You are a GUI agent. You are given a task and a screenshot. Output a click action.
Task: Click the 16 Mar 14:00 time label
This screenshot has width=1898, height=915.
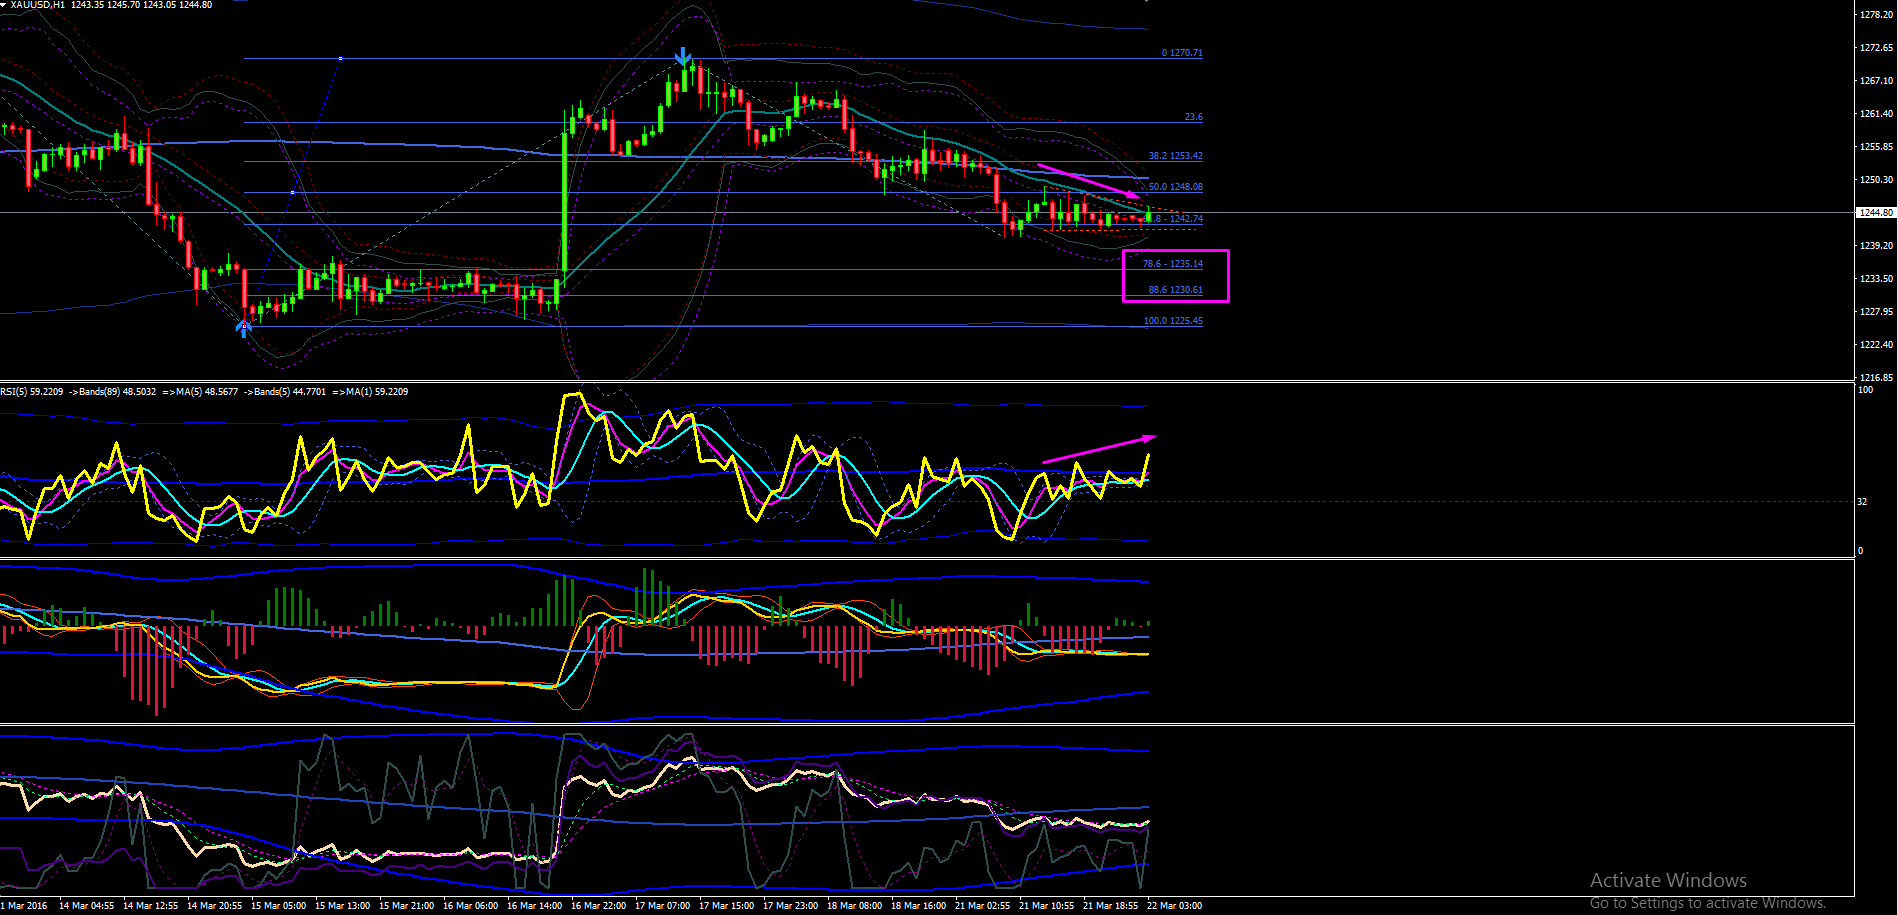tap(535, 906)
